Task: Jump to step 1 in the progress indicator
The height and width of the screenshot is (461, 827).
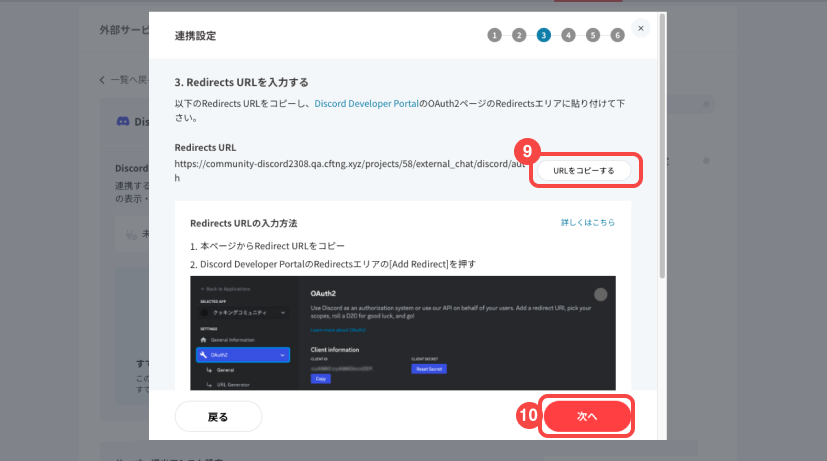Action: 494,35
